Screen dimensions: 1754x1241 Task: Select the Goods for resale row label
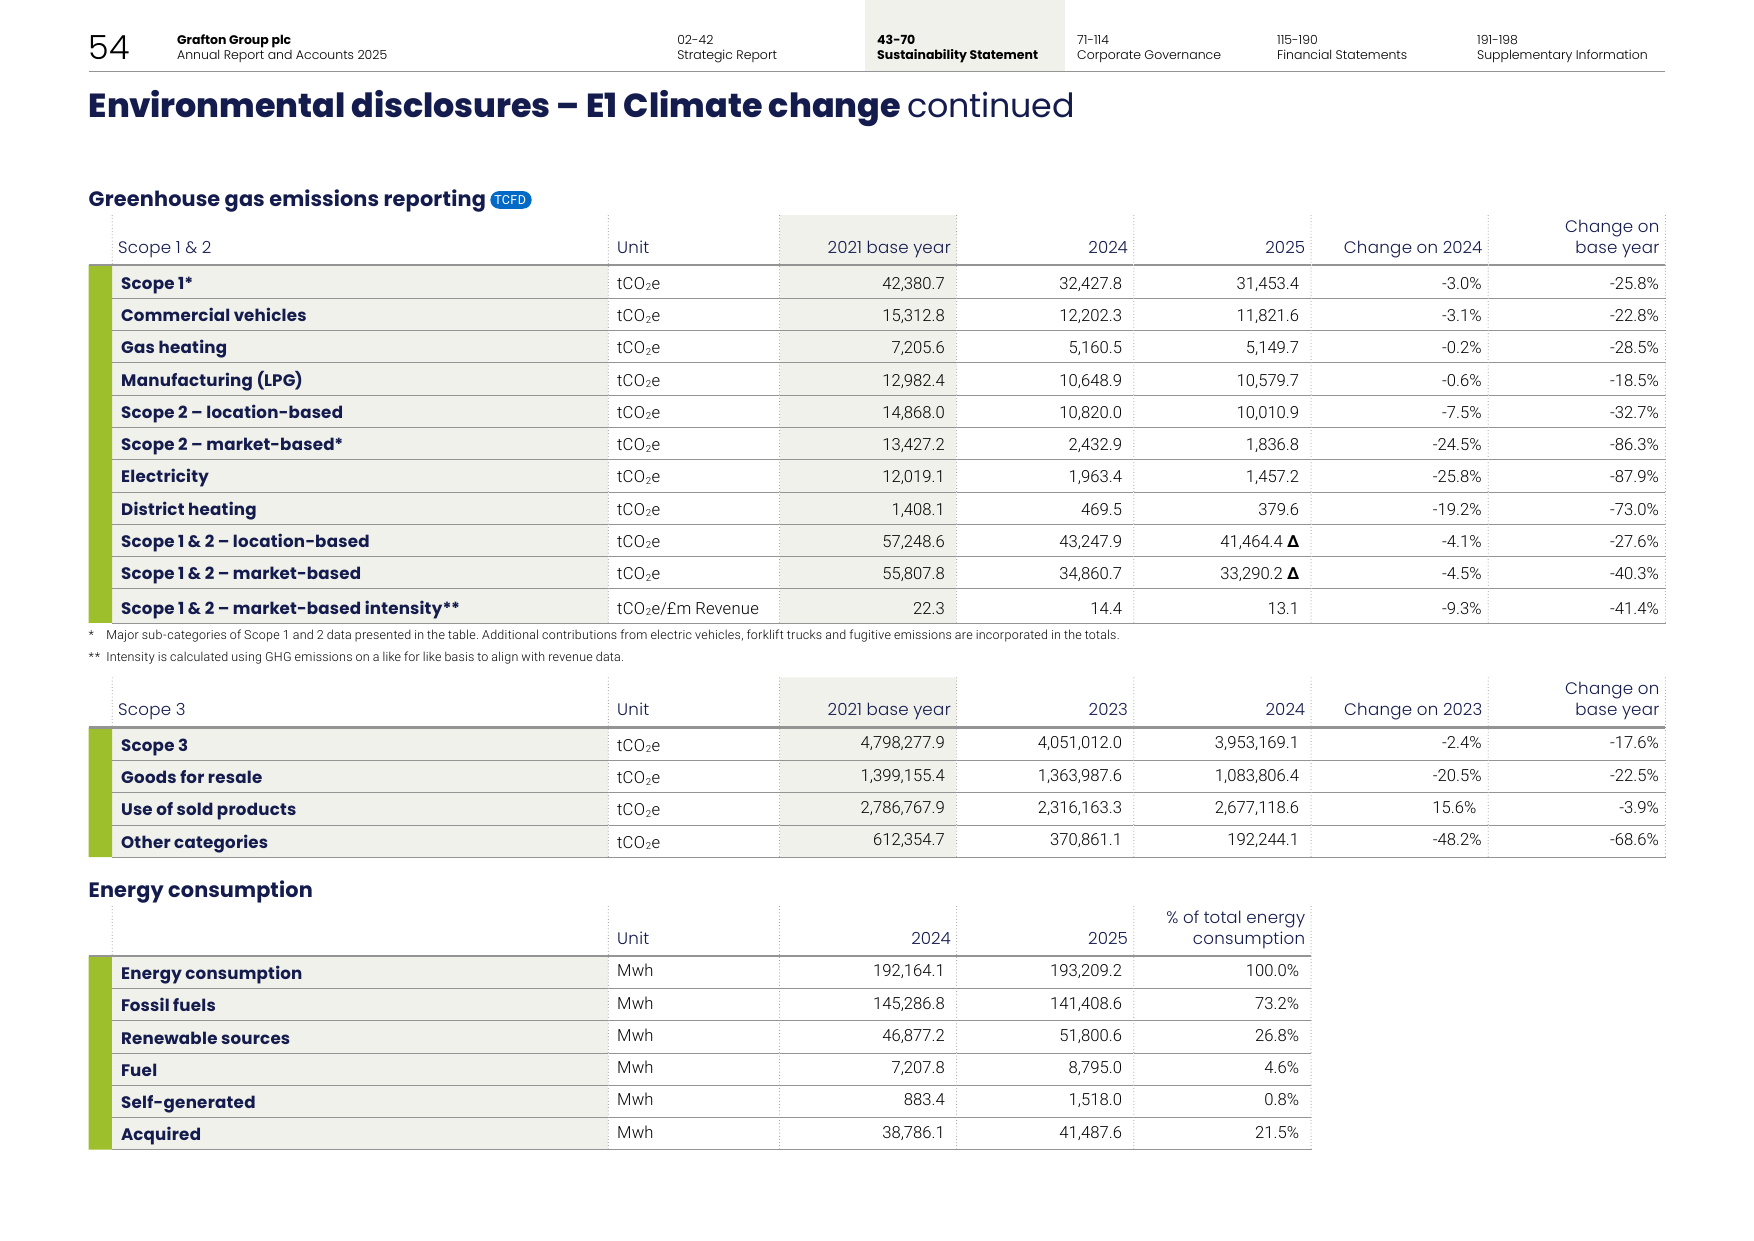click(191, 777)
